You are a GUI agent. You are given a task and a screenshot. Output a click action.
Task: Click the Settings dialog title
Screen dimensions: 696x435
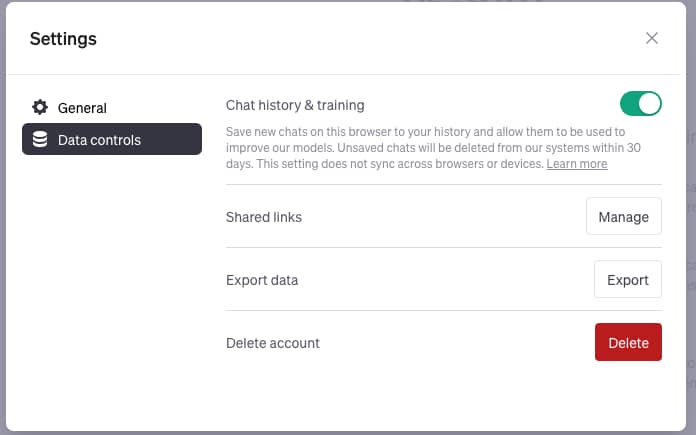tap(63, 39)
